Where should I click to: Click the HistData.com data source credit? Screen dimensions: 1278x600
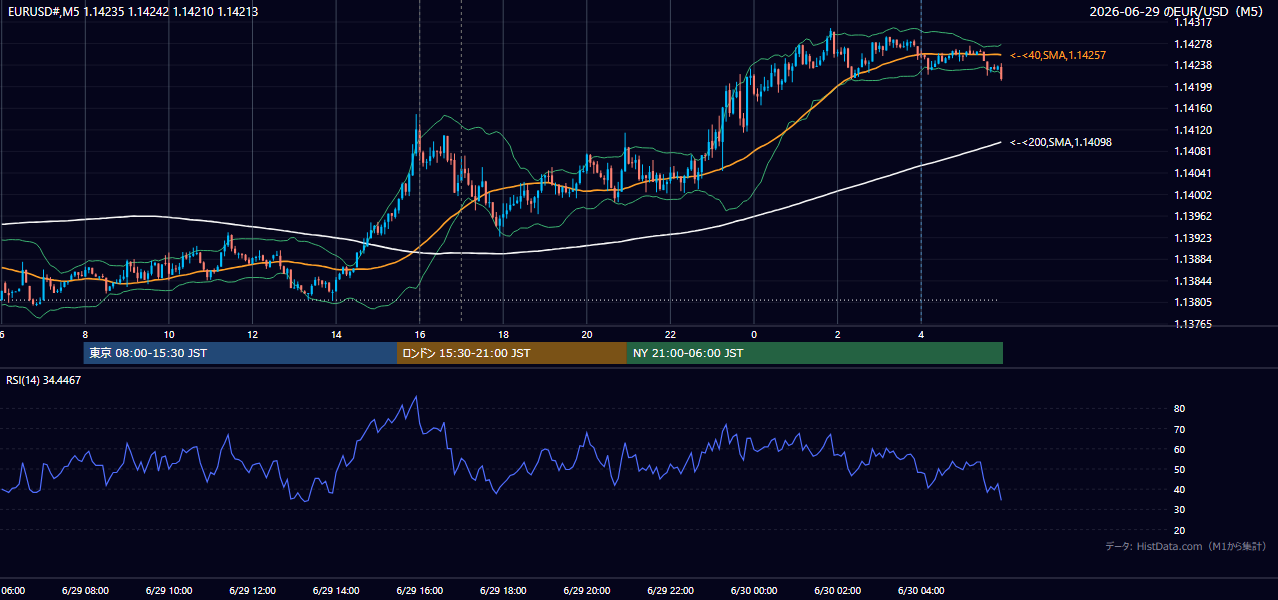(1185, 546)
